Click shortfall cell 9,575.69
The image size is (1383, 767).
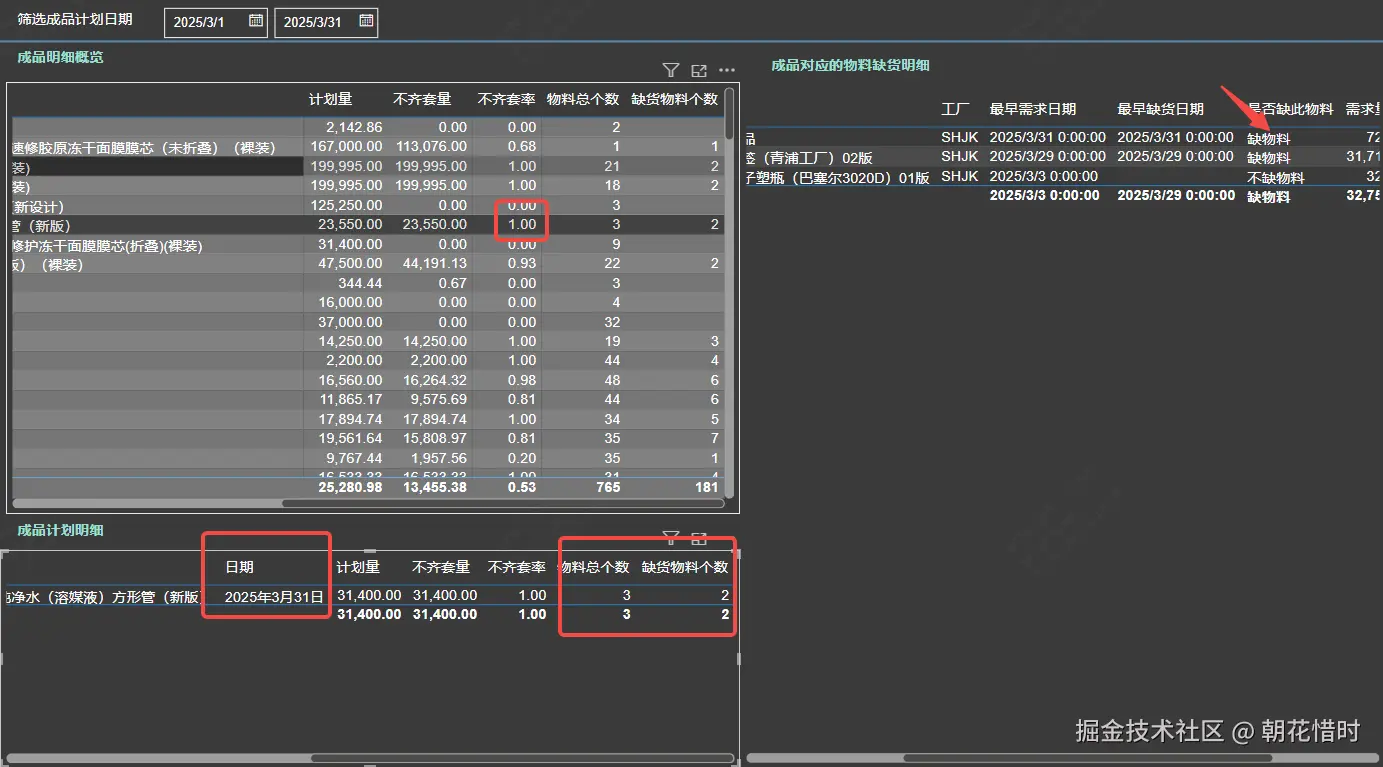tap(439, 399)
